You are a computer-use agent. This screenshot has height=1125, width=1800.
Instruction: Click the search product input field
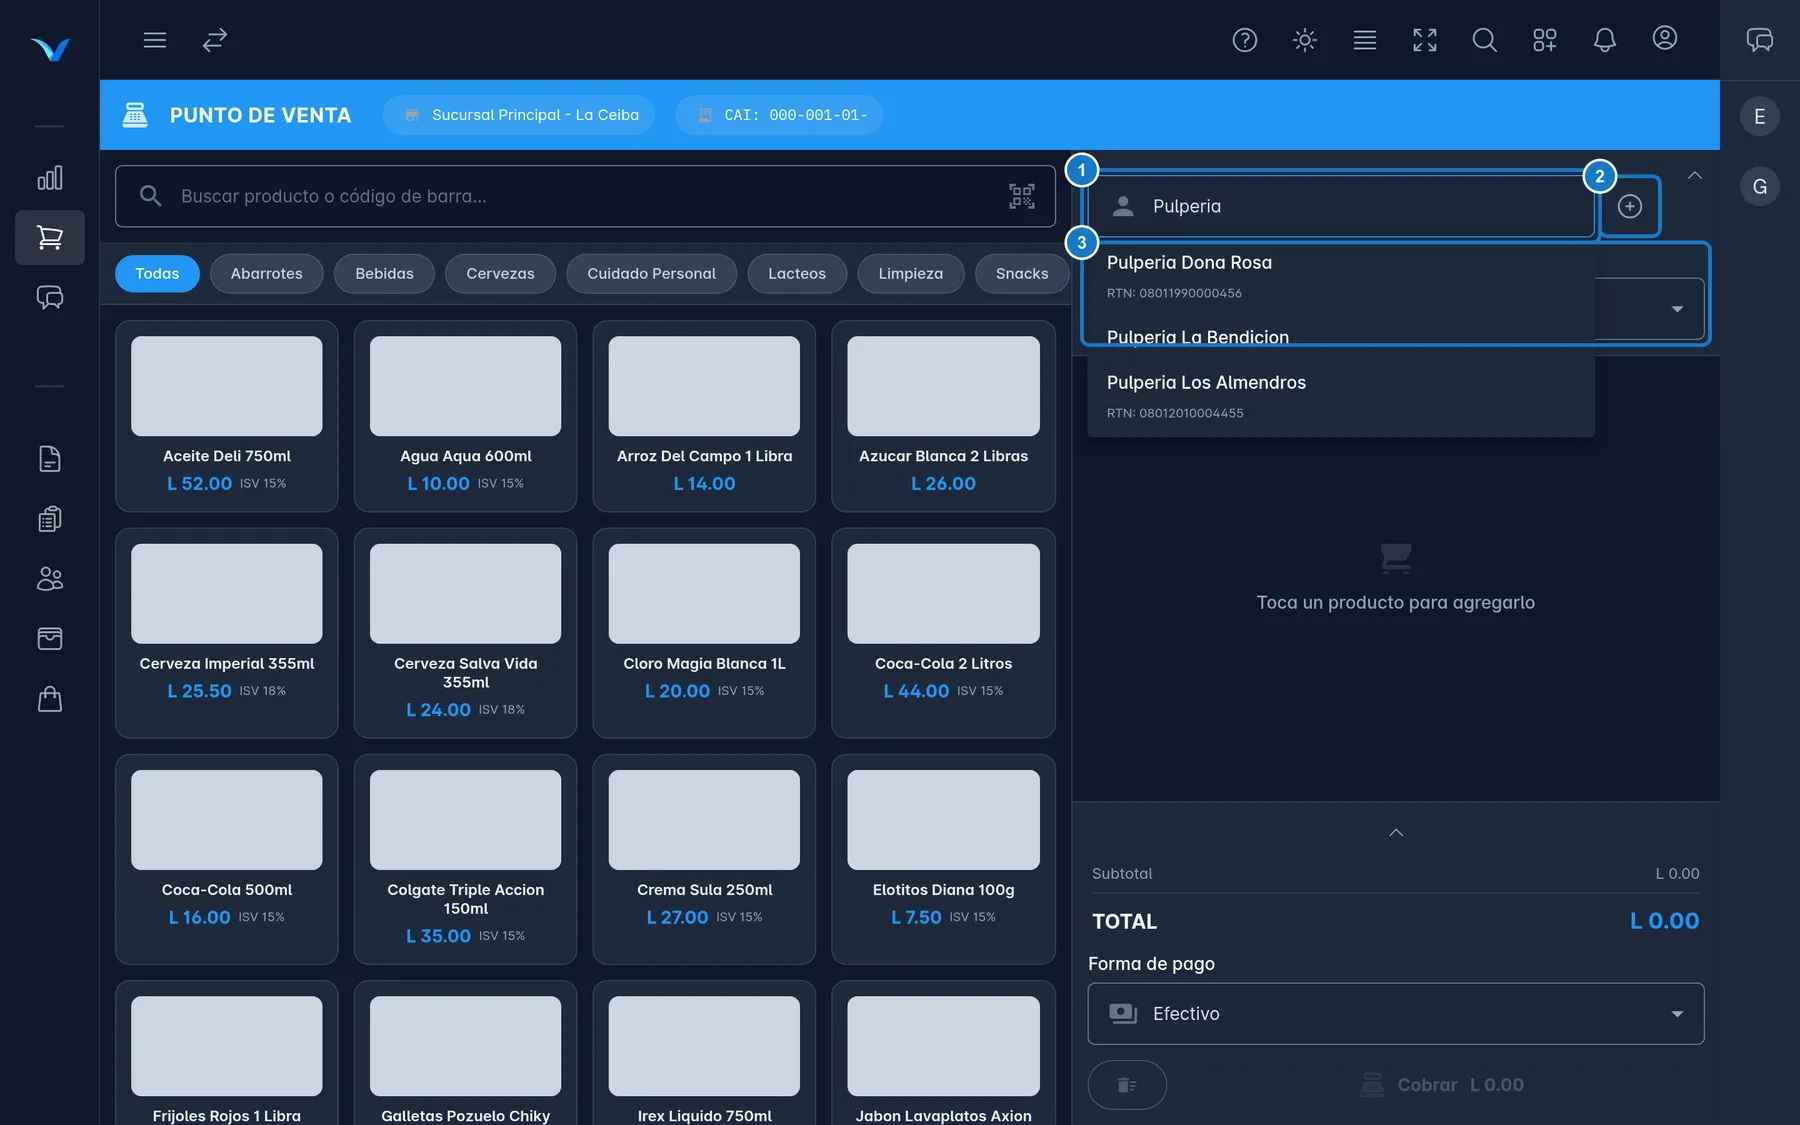(585, 196)
